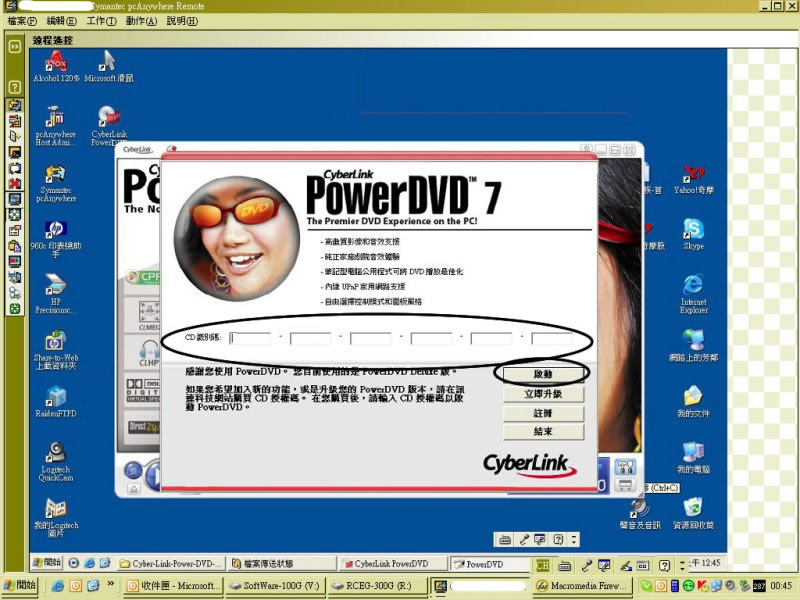This screenshot has height=600, width=800.
Task: Select the 我的文件 desktop icon
Action: click(x=693, y=402)
